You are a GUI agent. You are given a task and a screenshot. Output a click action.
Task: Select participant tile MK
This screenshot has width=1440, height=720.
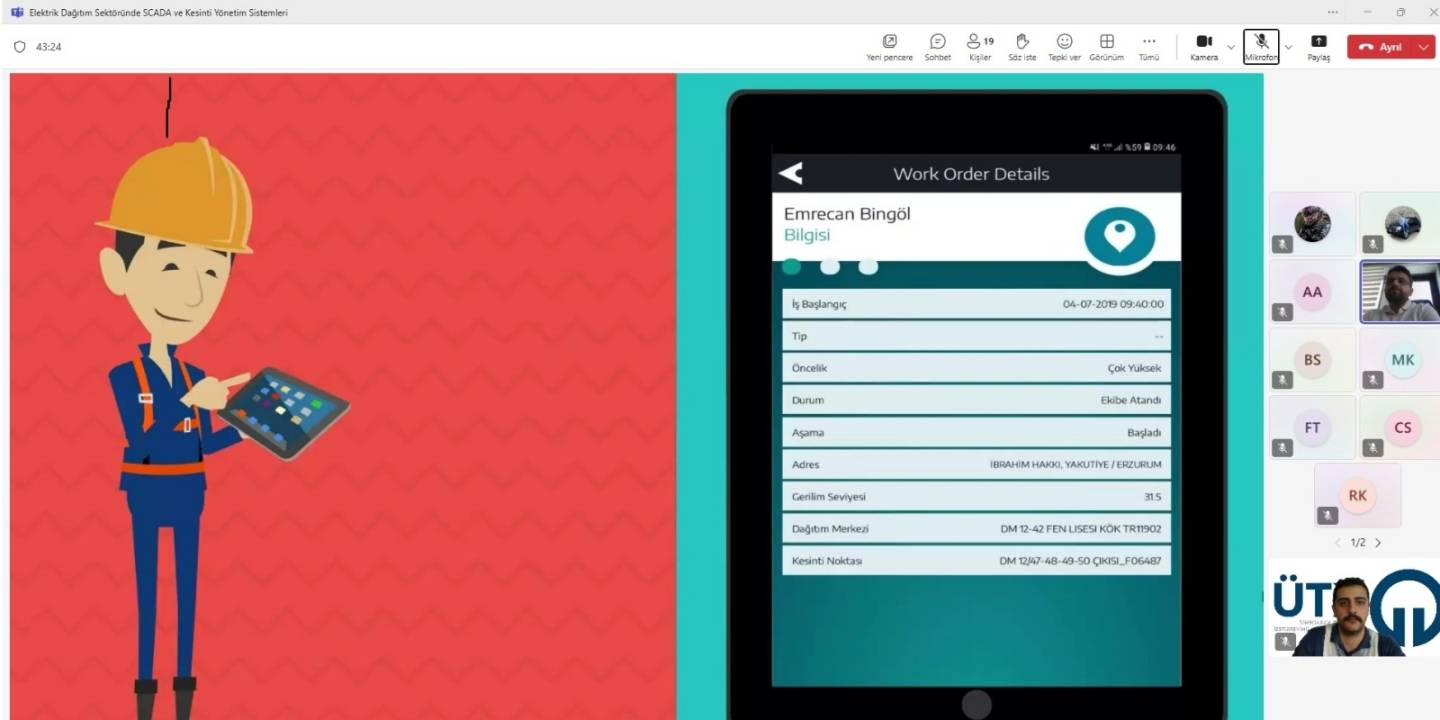click(1400, 360)
